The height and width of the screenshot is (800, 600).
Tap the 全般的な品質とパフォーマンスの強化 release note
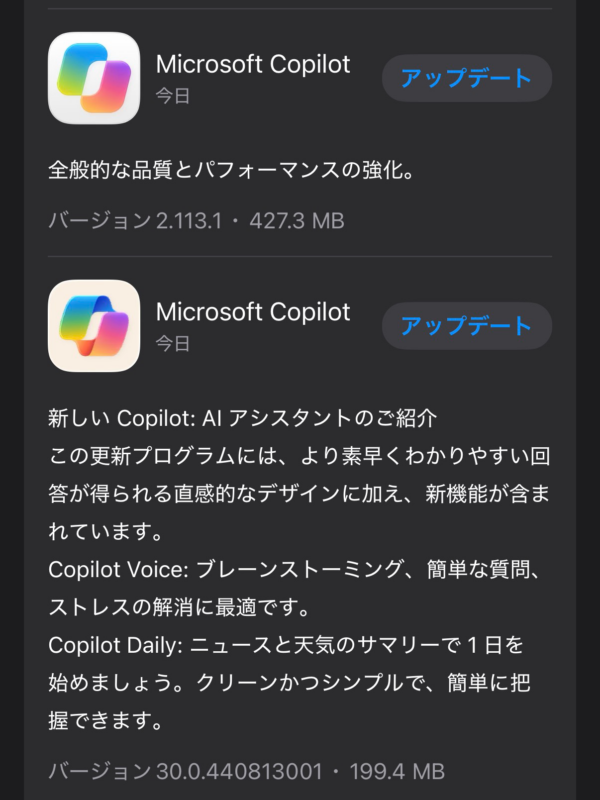pyautogui.click(x=231, y=170)
